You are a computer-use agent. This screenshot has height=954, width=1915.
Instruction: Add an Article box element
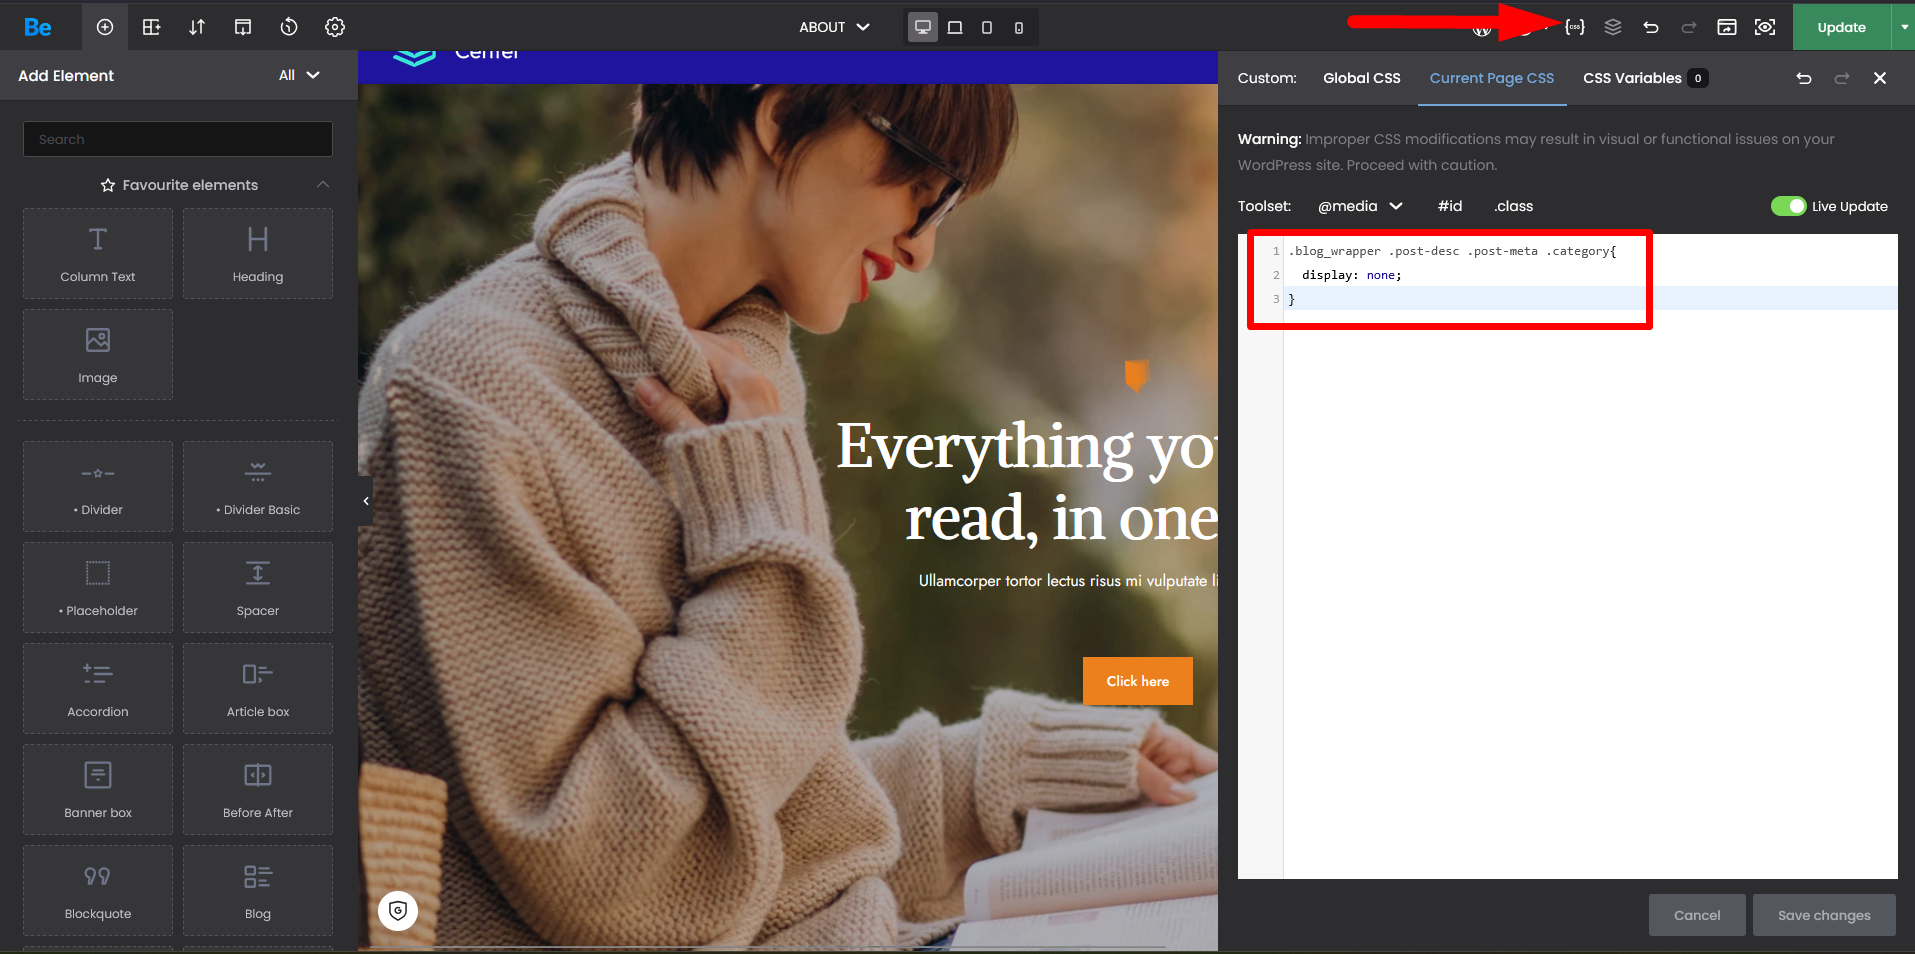(258, 688)
